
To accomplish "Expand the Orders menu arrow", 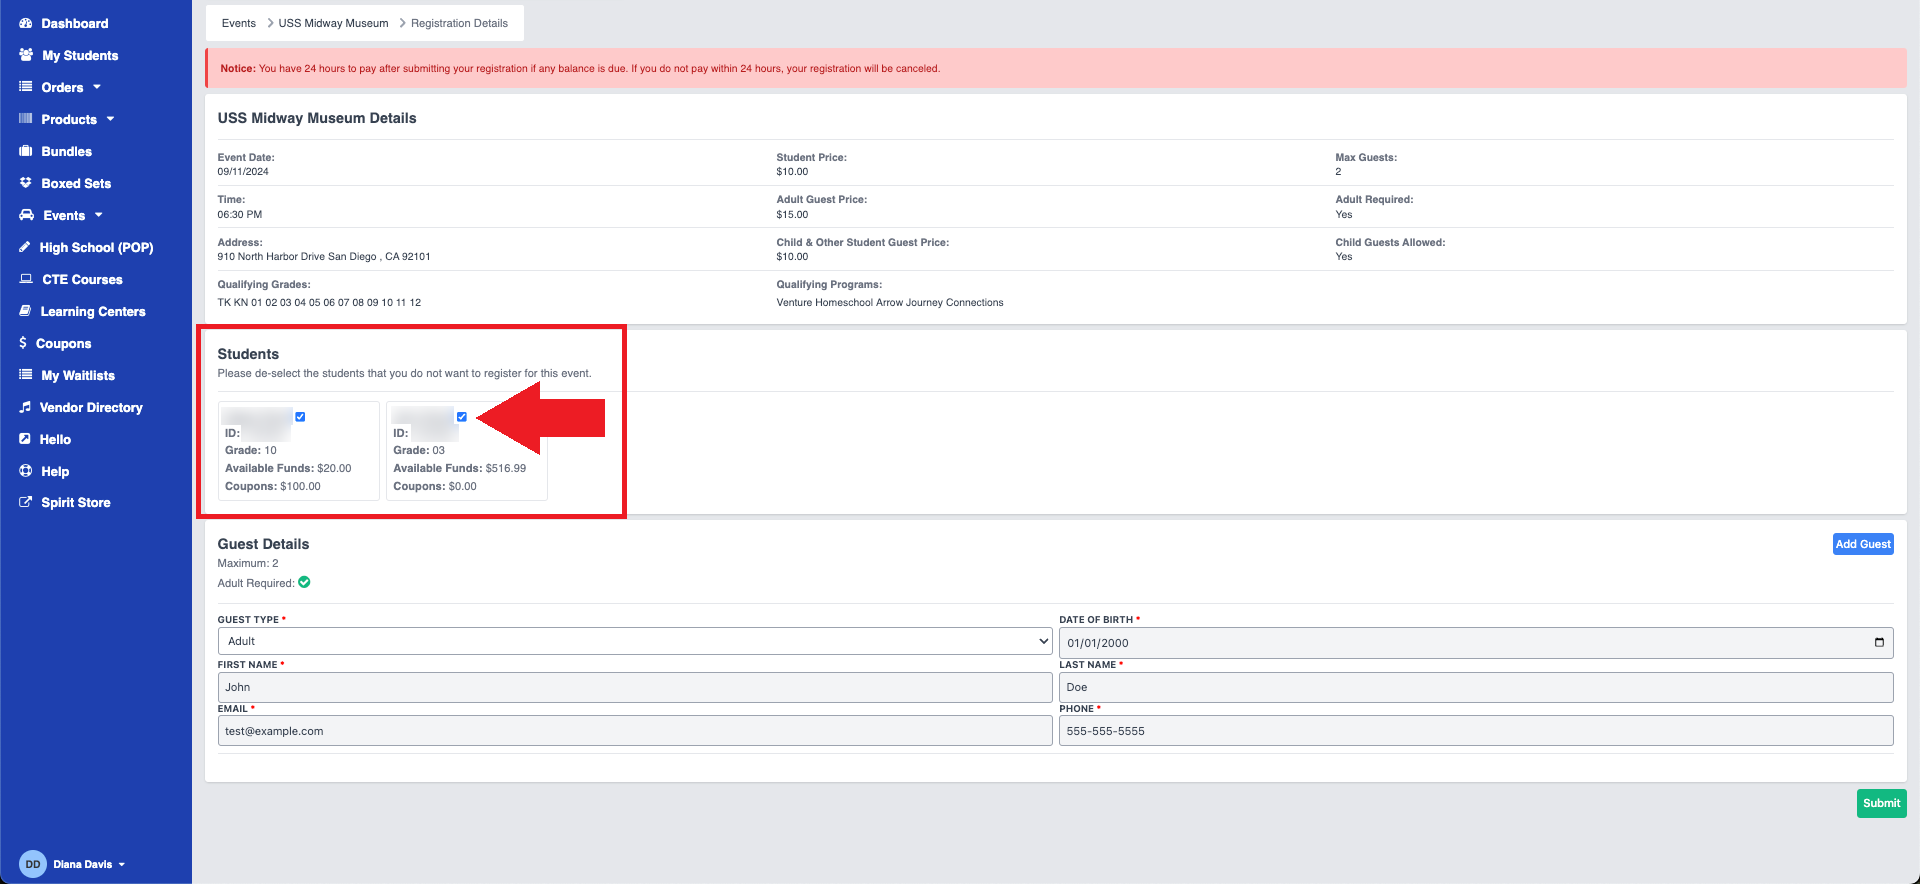I will [x=97, y=87].
